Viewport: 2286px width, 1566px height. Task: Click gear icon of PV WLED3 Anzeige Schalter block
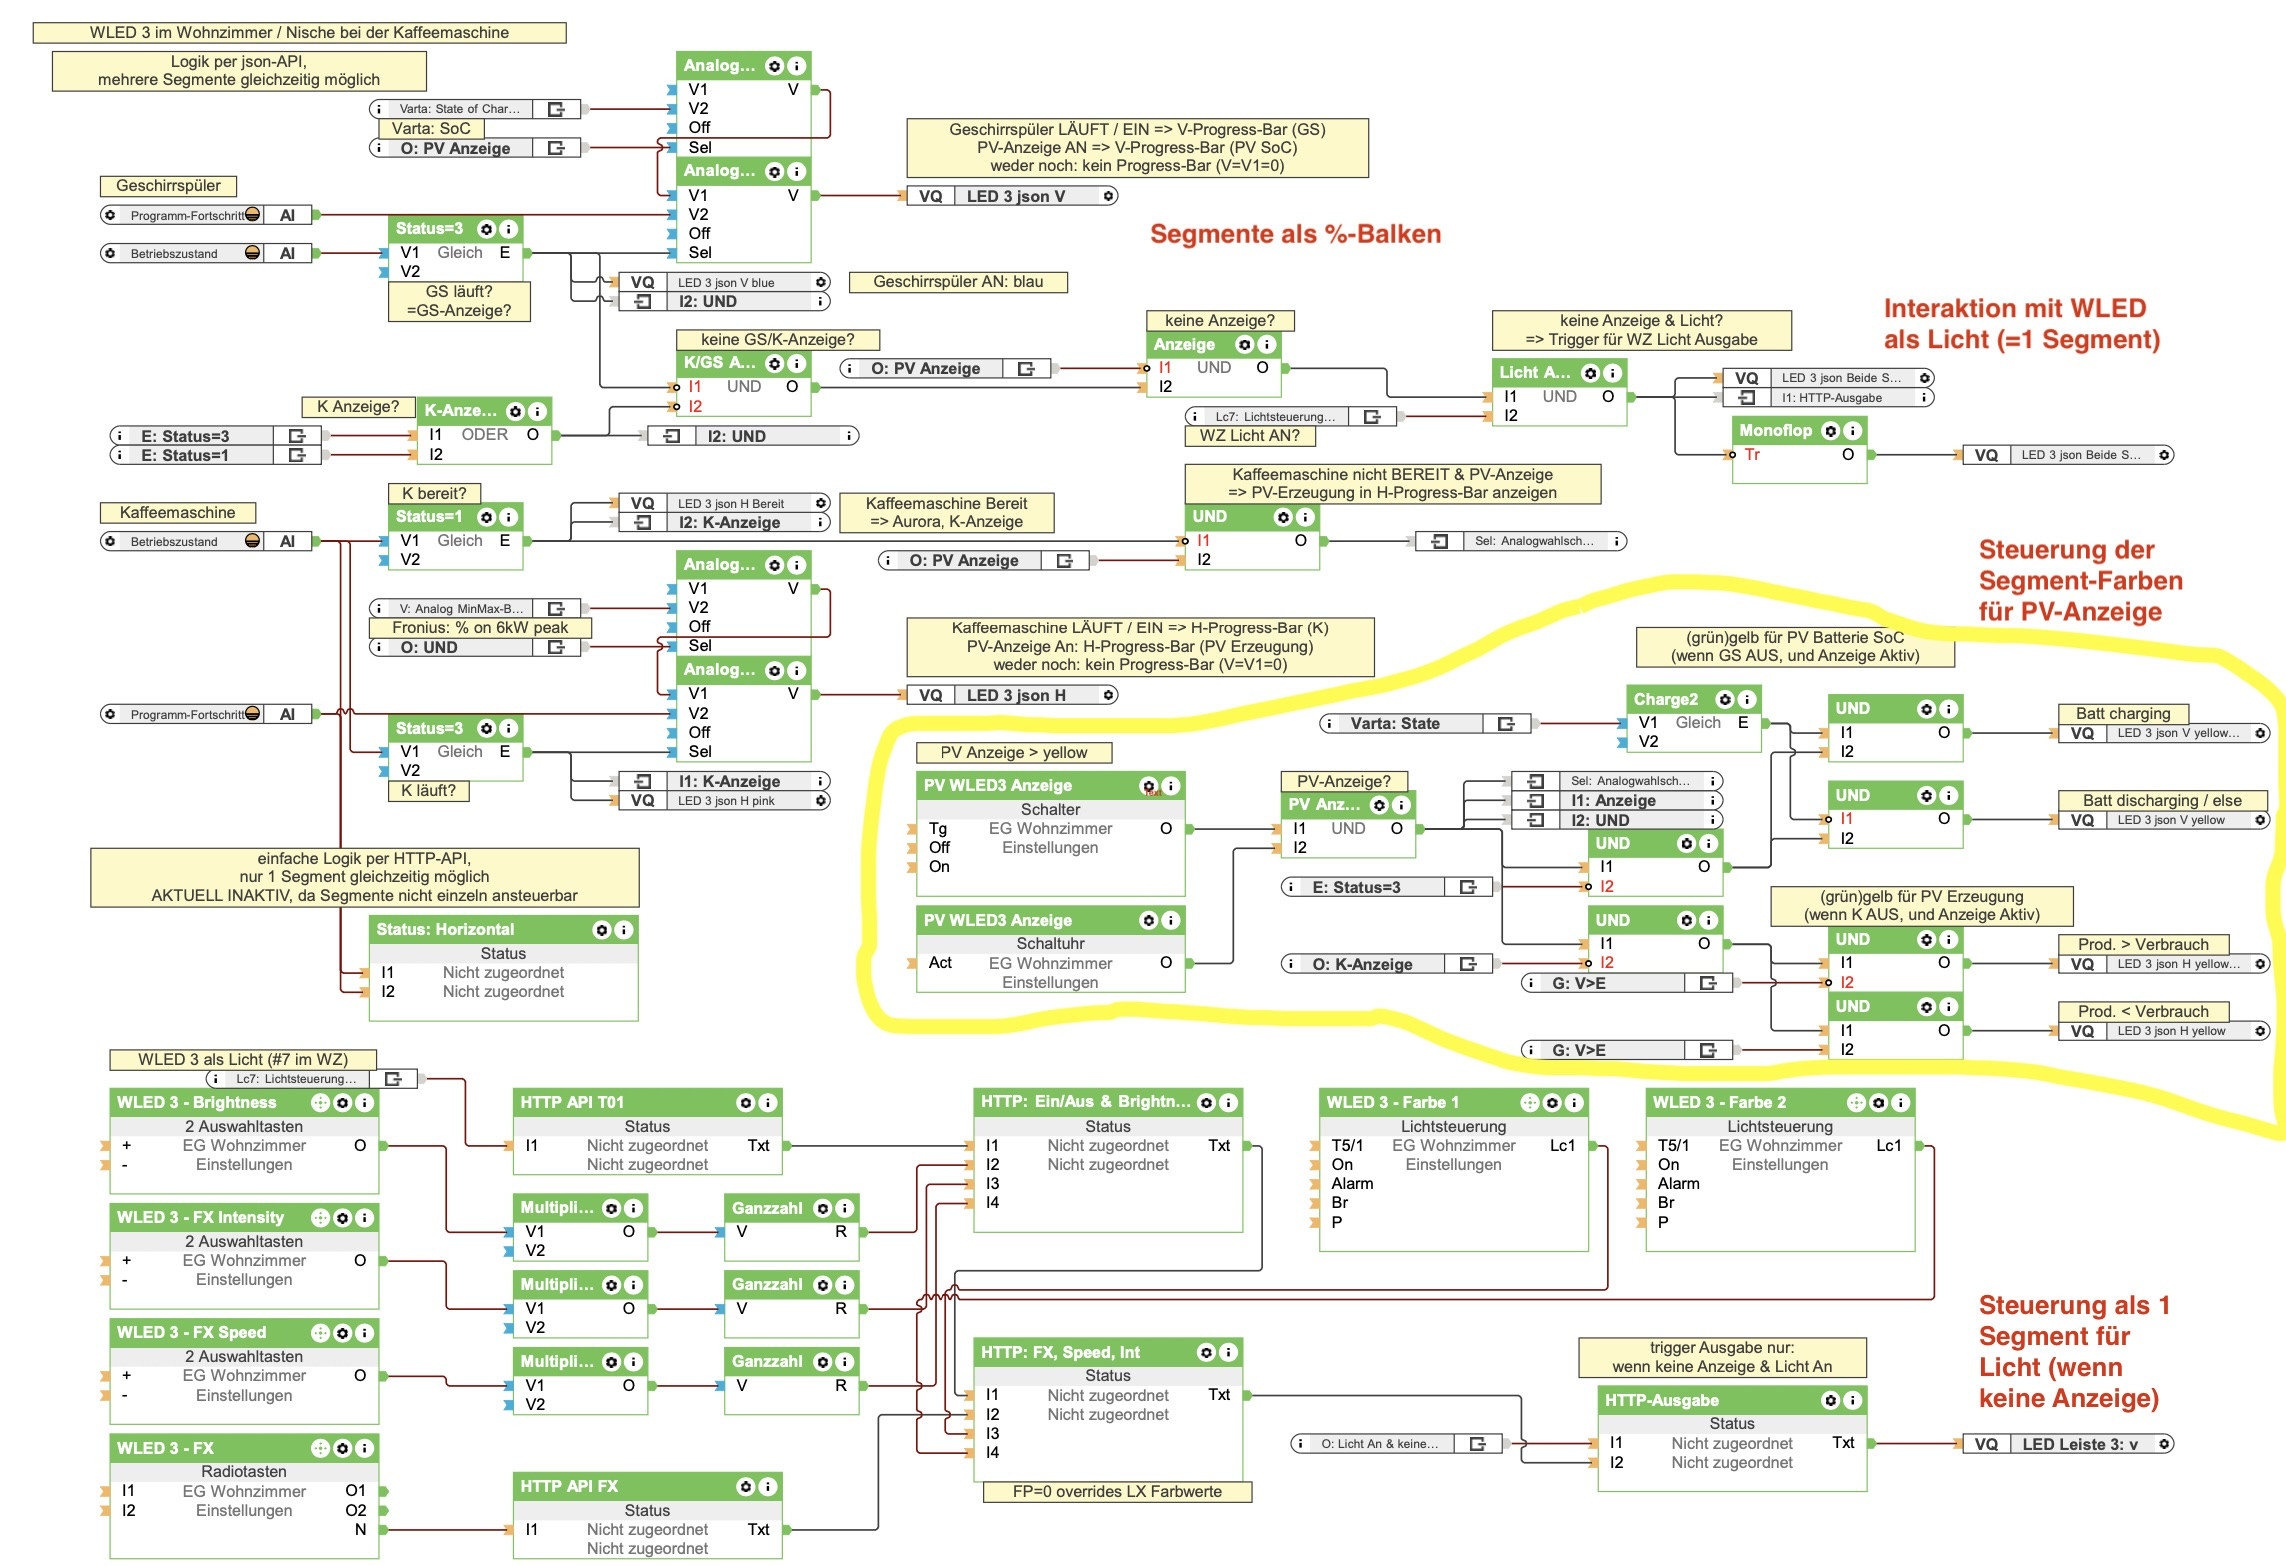pos(1148,786)
